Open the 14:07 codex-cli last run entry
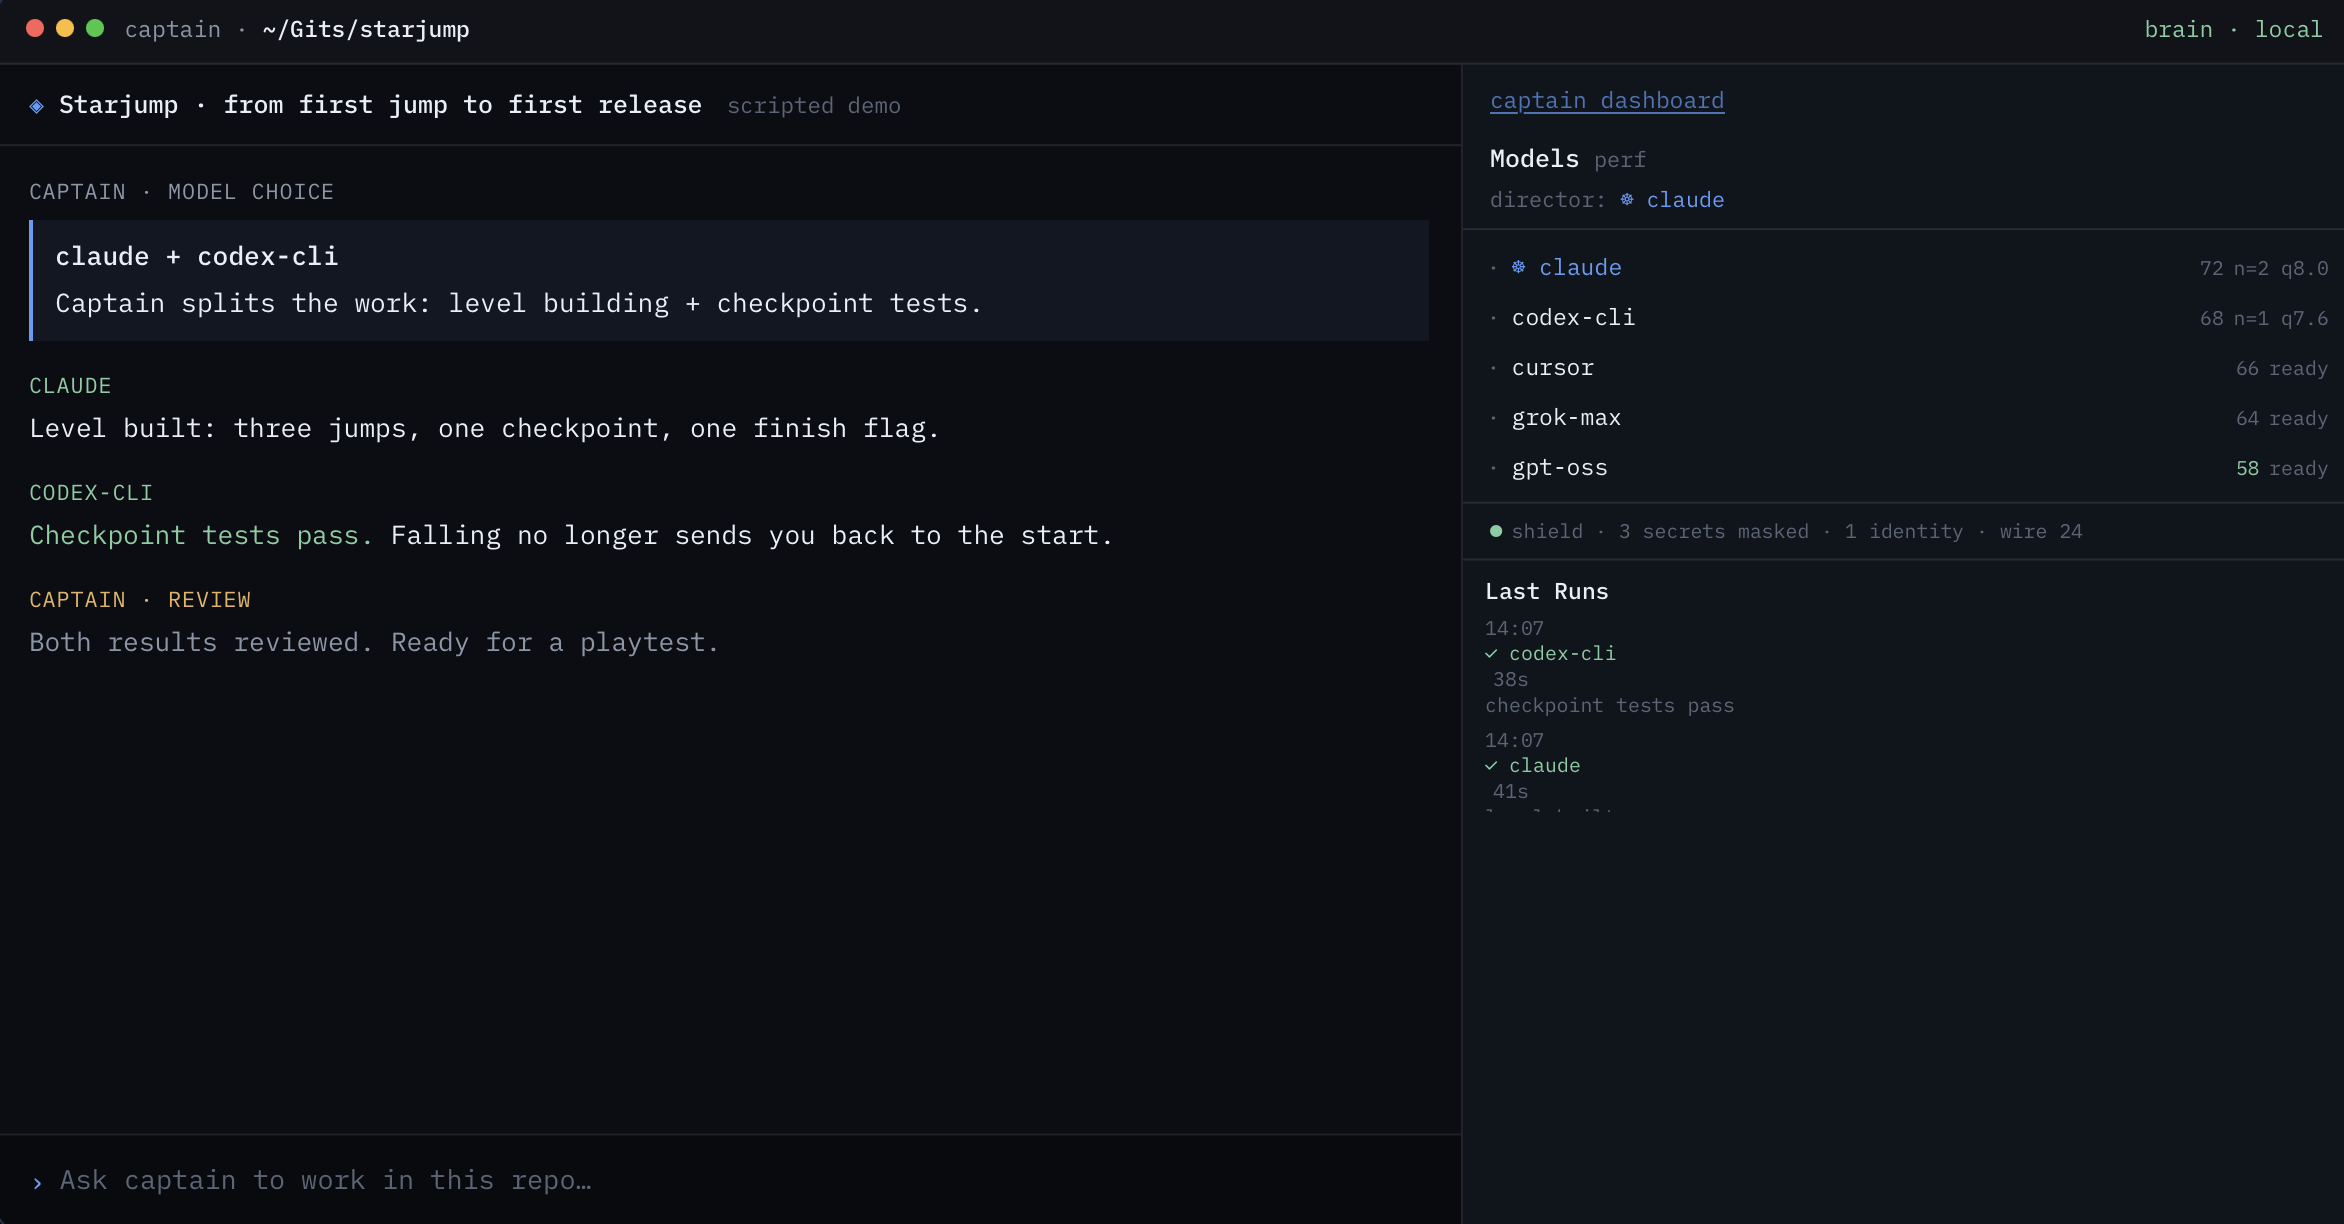 click(x=1610, y=667)
